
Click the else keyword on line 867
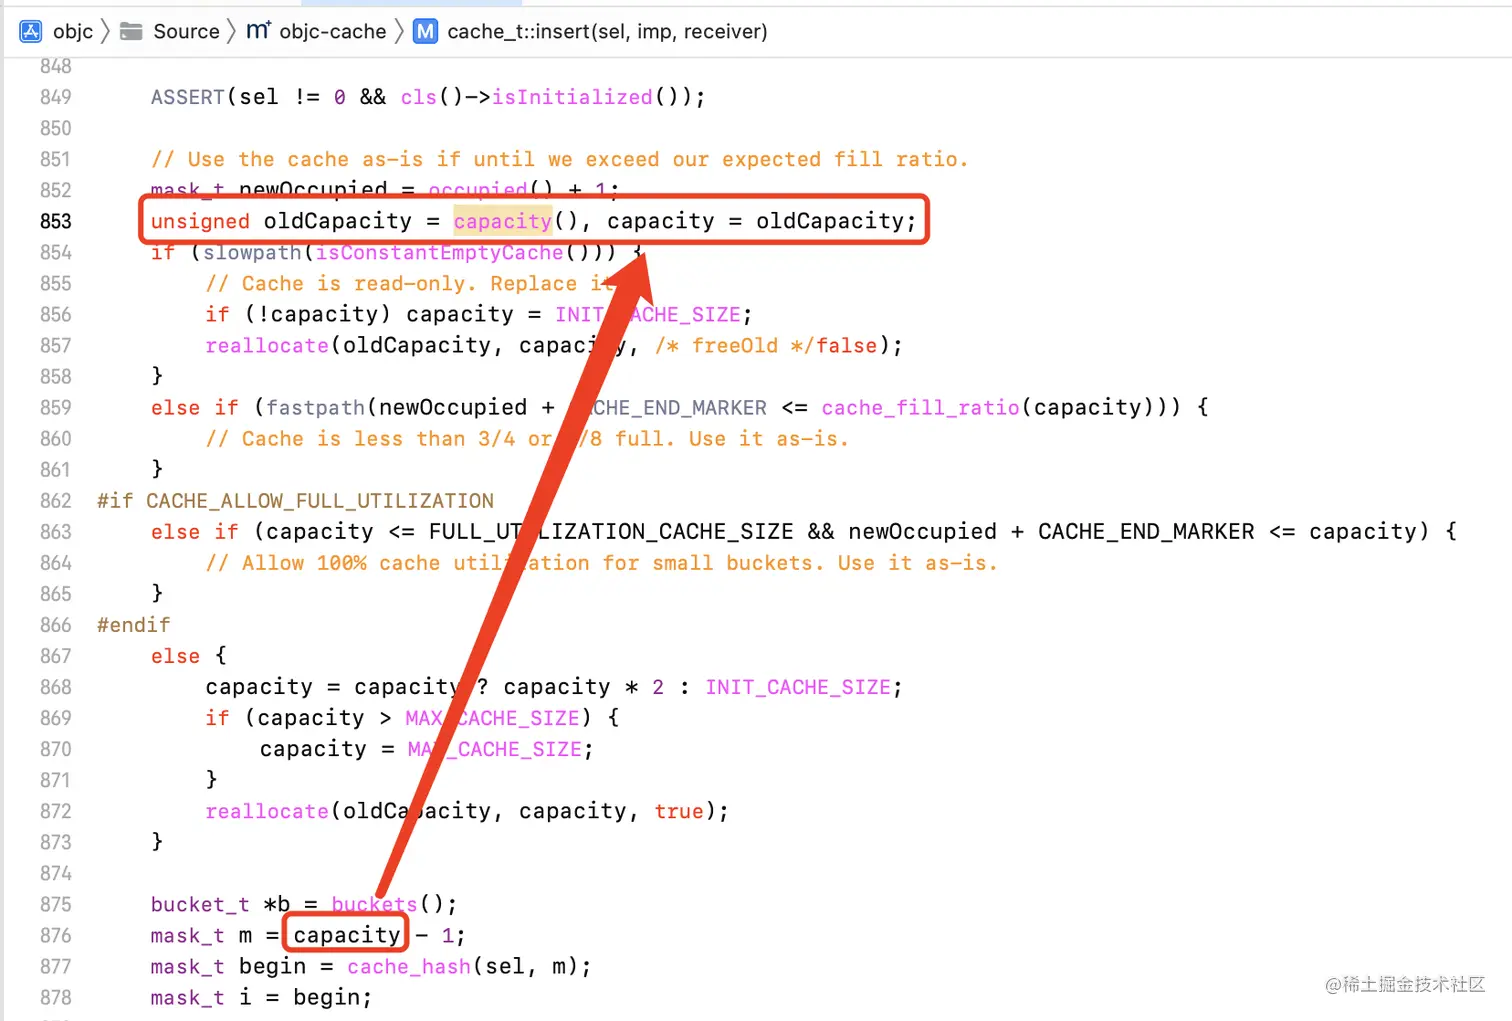pos(176,656)
